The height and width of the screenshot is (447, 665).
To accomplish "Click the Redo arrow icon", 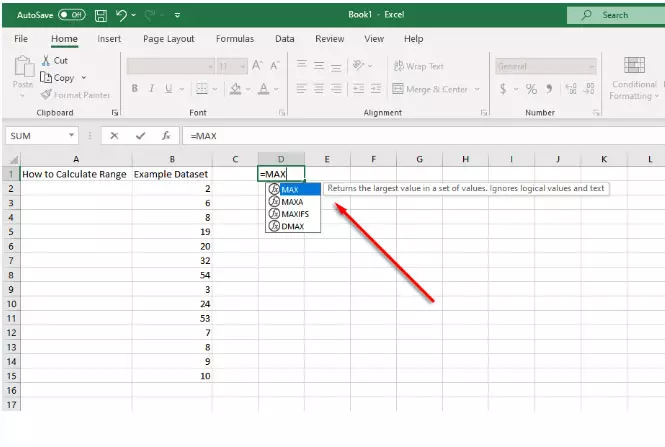I will (149, 15).
